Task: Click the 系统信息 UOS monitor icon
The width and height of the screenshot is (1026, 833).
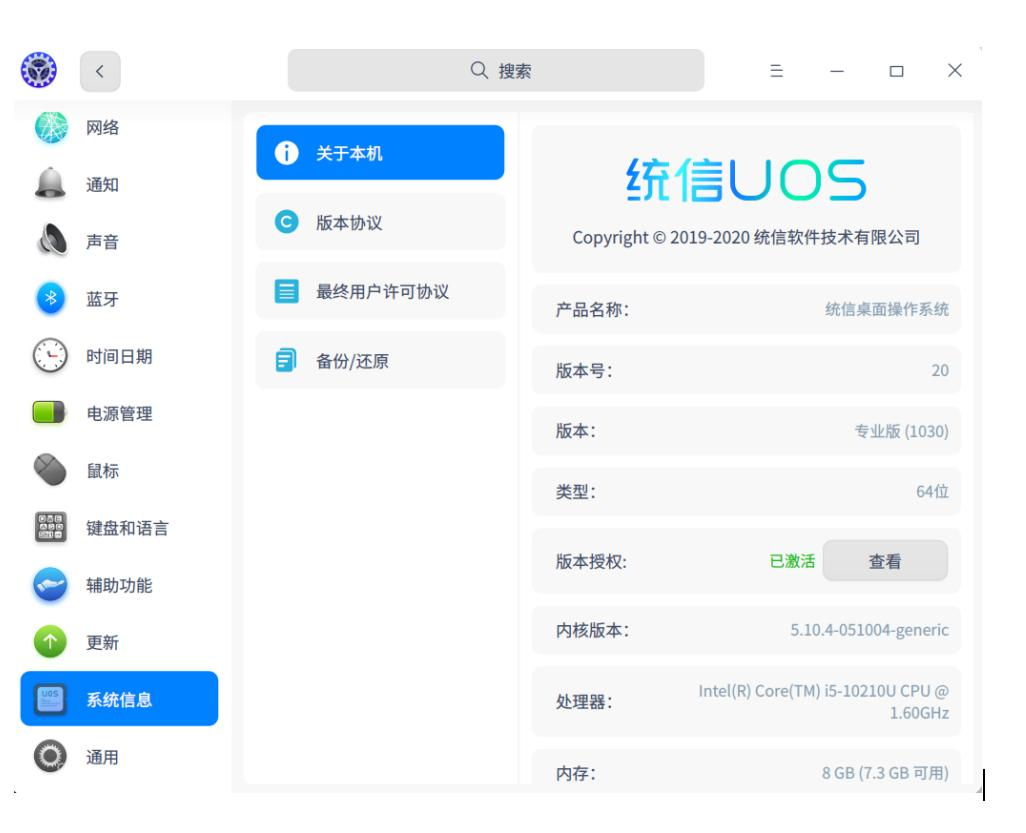Action: tap(50, 699)
